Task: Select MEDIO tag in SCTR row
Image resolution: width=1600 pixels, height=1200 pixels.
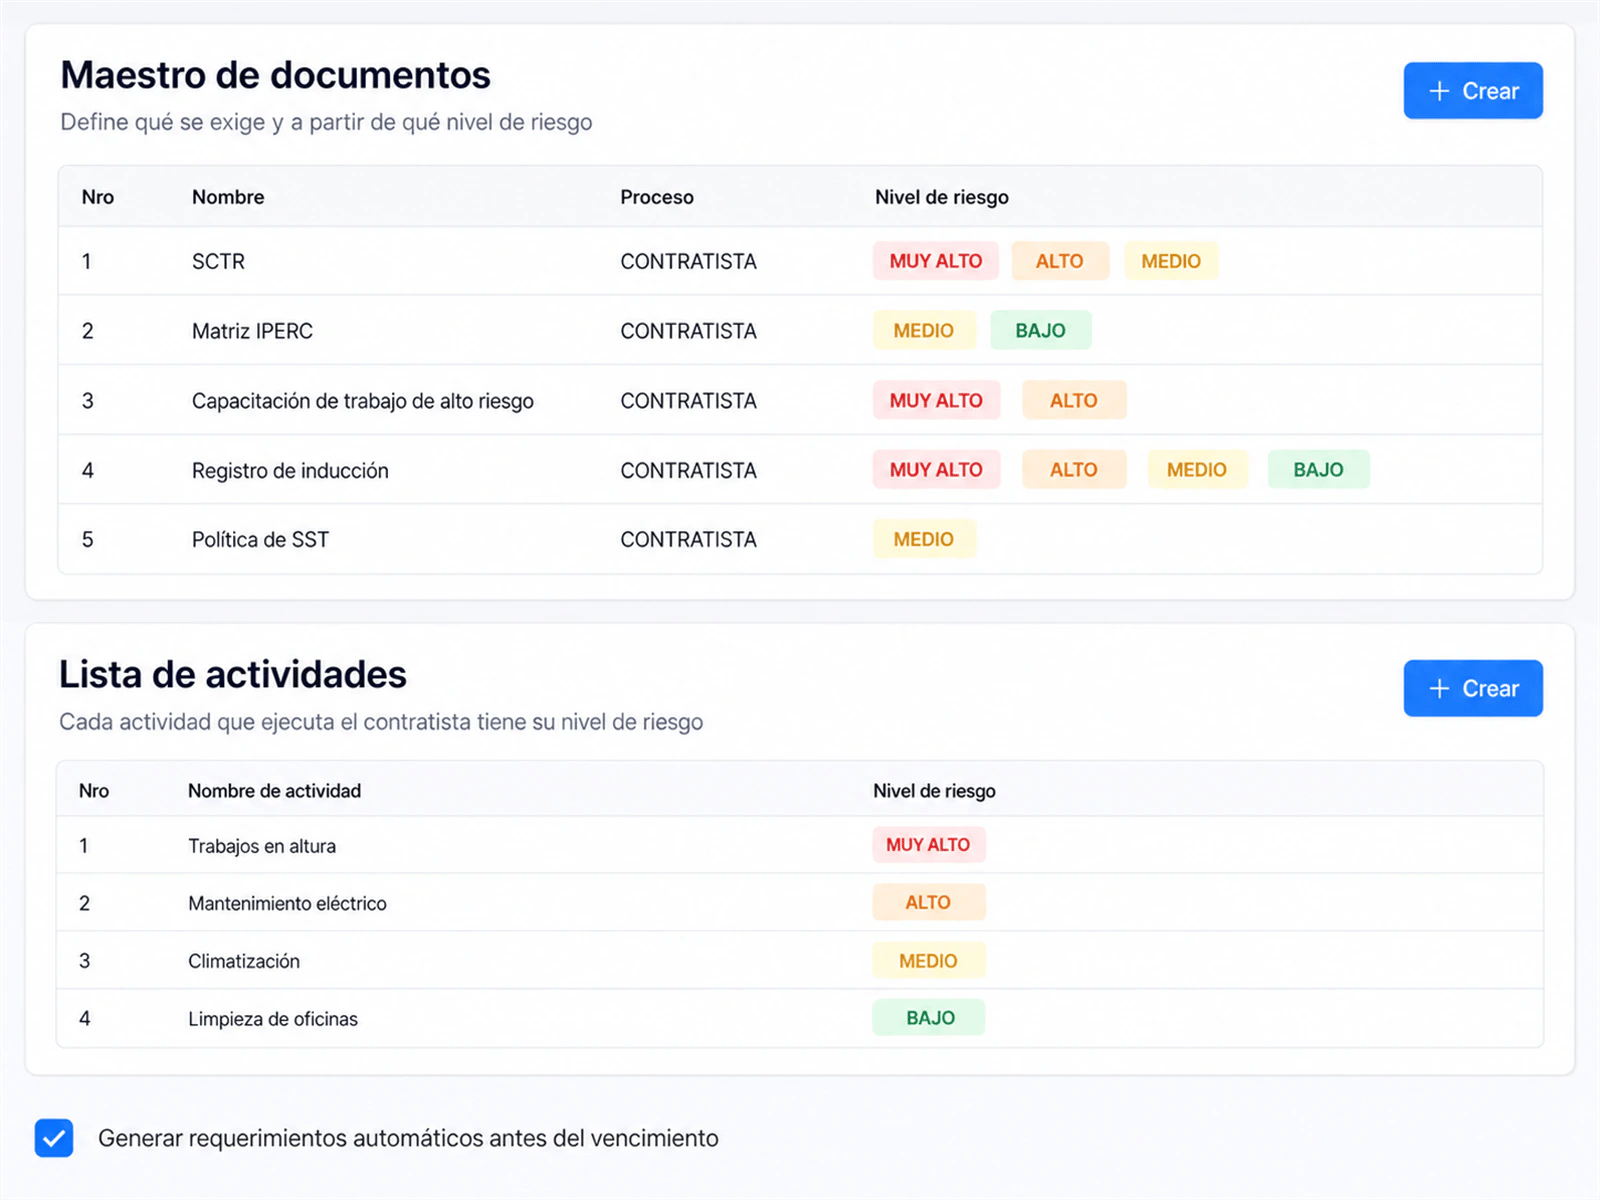Action: pyautogui.click(x=1170, y=261)
